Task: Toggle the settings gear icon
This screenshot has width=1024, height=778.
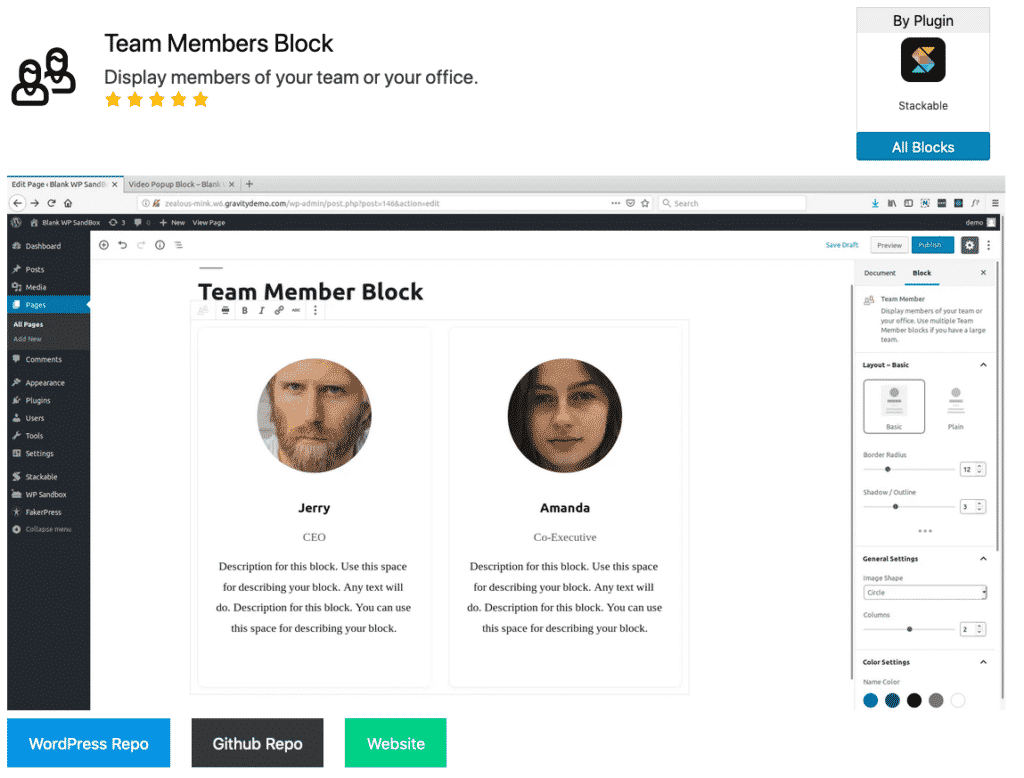Action: (x=969, y=245)
